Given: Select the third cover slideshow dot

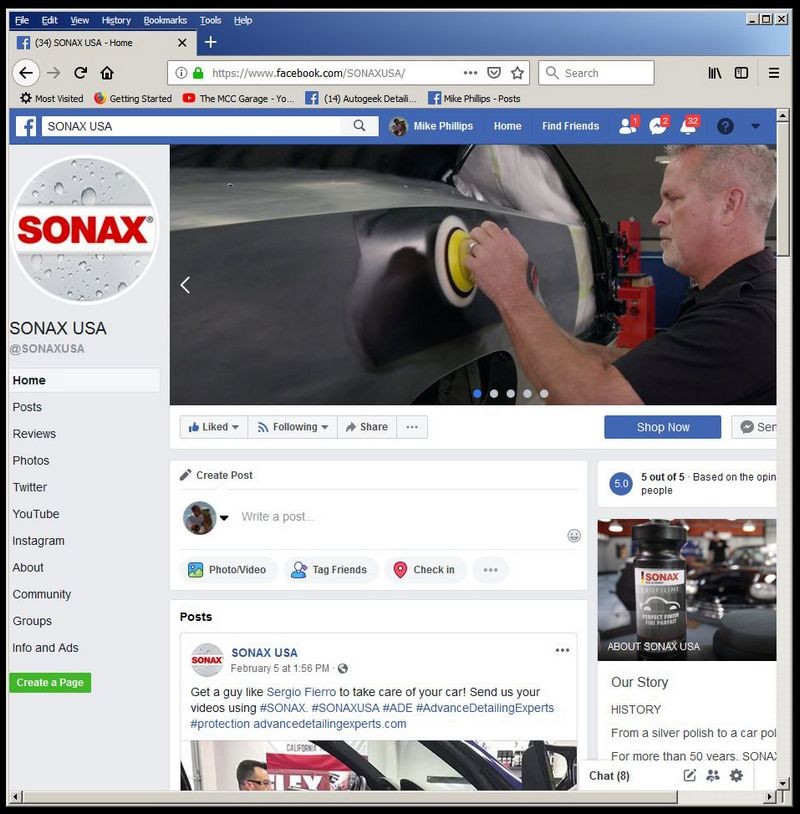Looking at the screenshot, I should tap(511, 394).
